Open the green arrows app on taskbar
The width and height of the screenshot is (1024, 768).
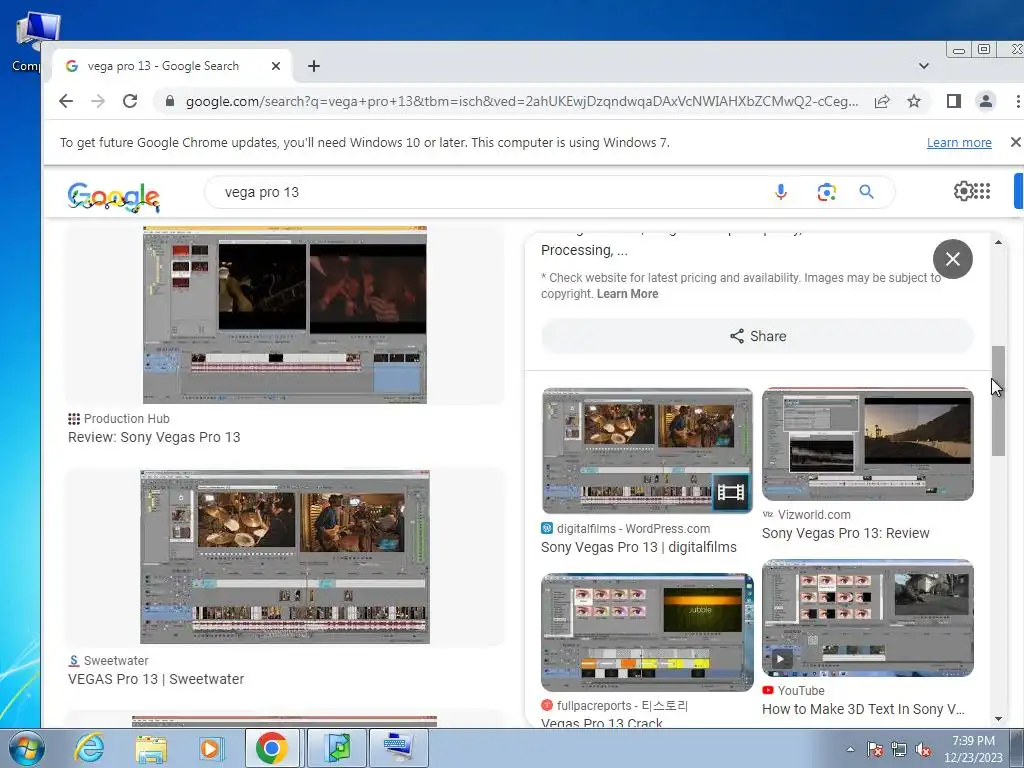(337, 748)
